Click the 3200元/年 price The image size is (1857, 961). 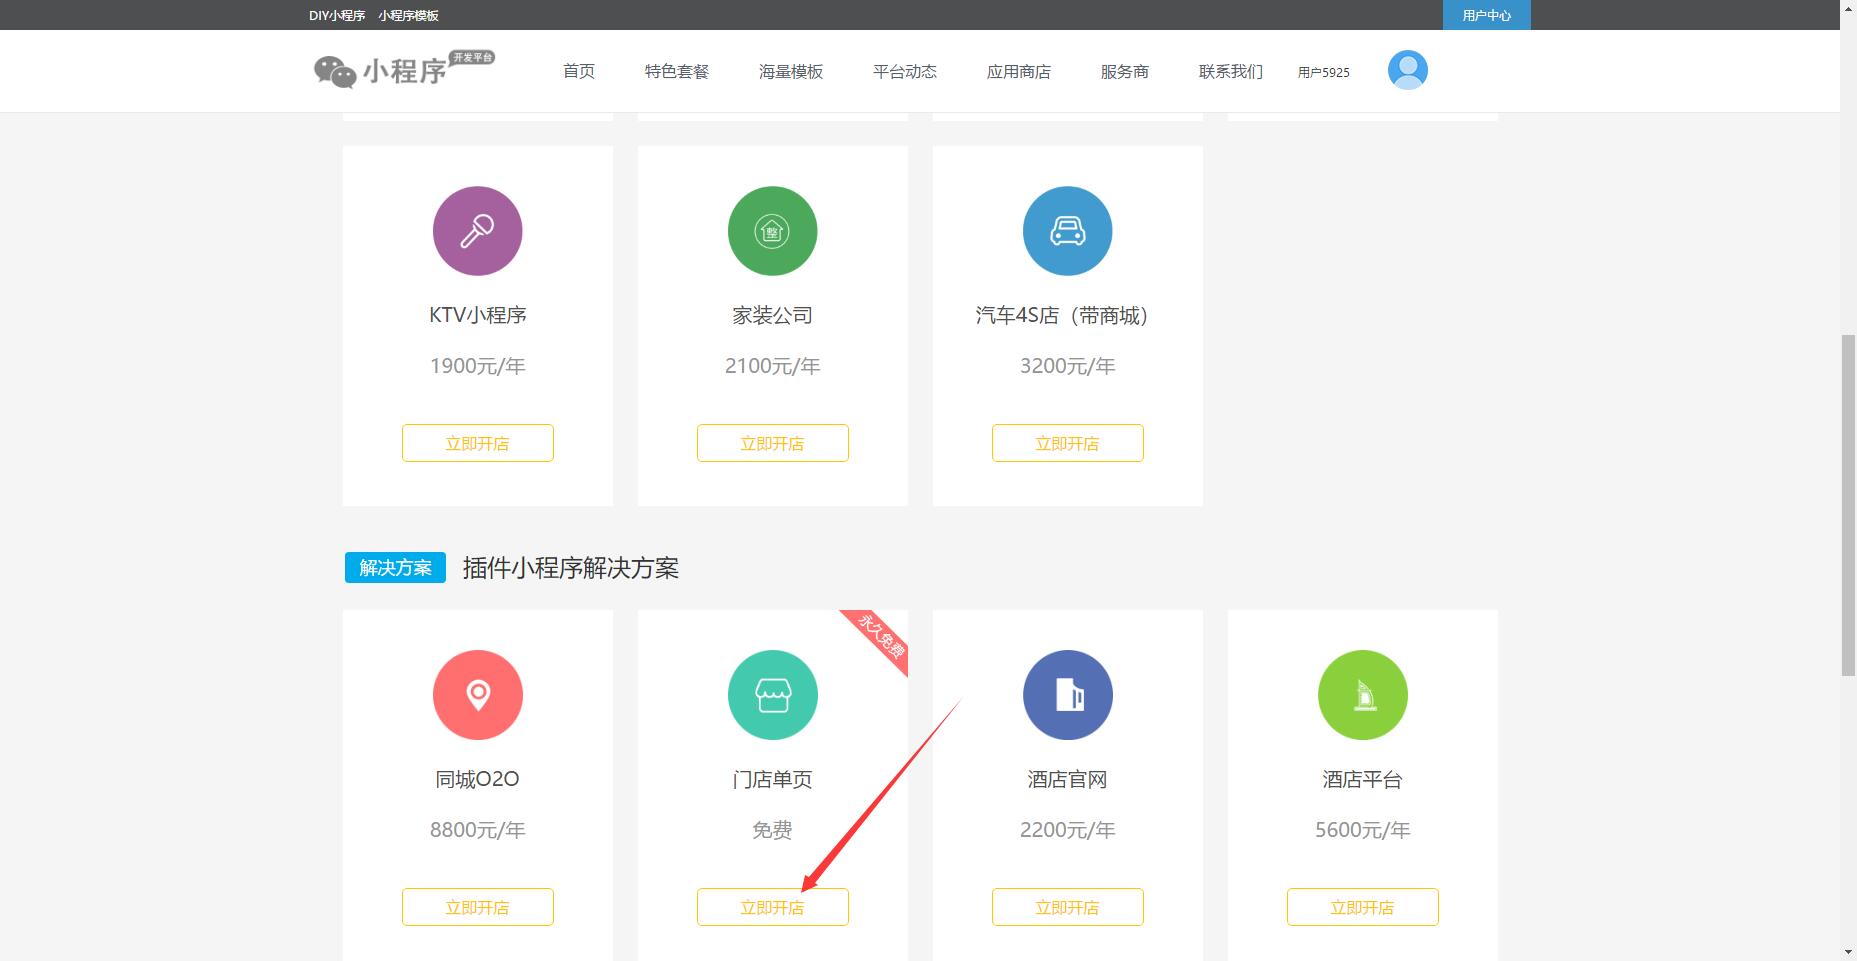1067,366
